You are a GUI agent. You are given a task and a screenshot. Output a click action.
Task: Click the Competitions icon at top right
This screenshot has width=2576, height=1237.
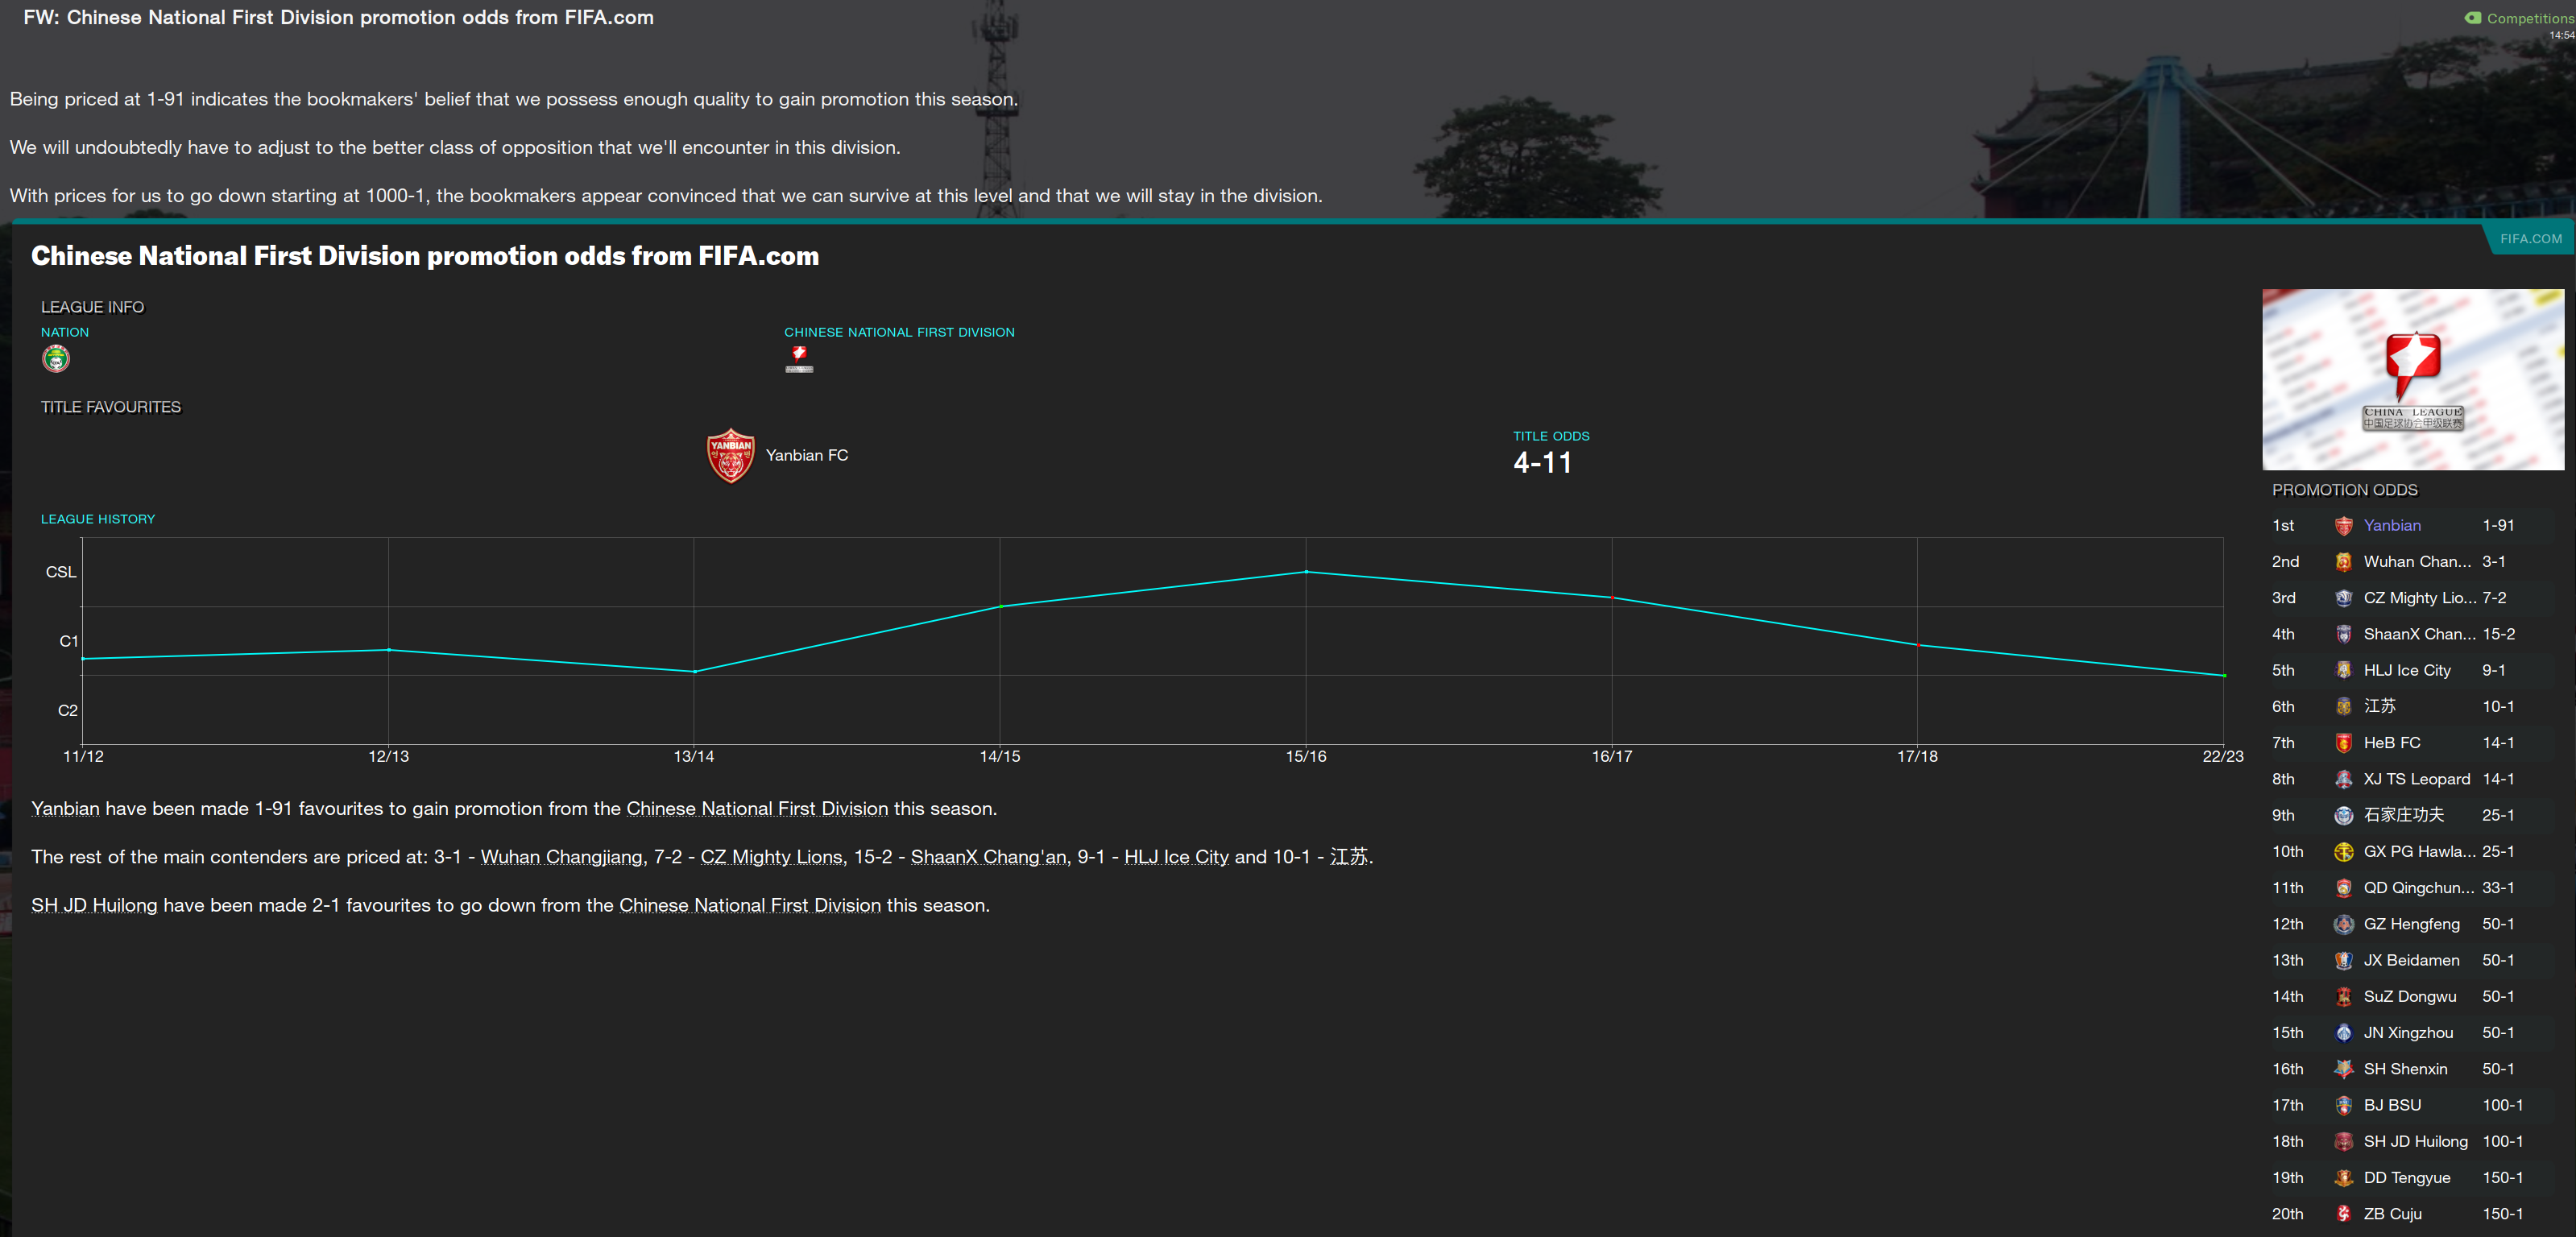(2473, 18)
